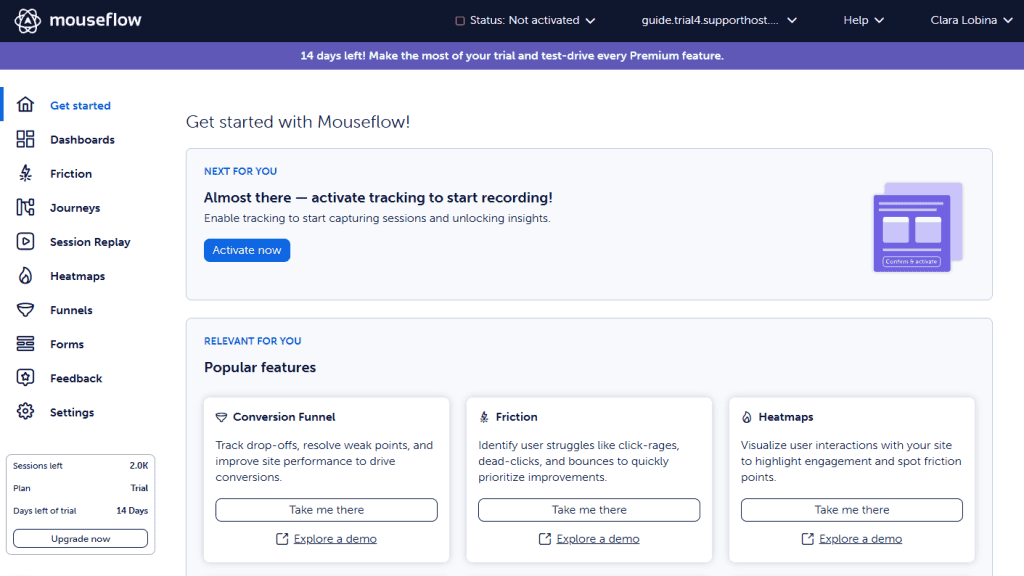Click the confirm and activate illustration

[918, 227]
